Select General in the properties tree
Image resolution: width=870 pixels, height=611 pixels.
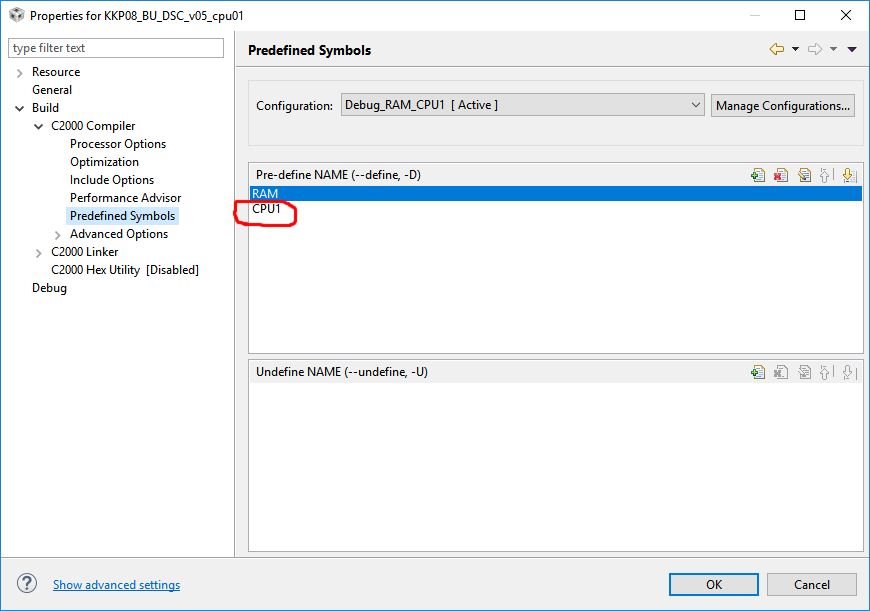click(x=52, y=90)
